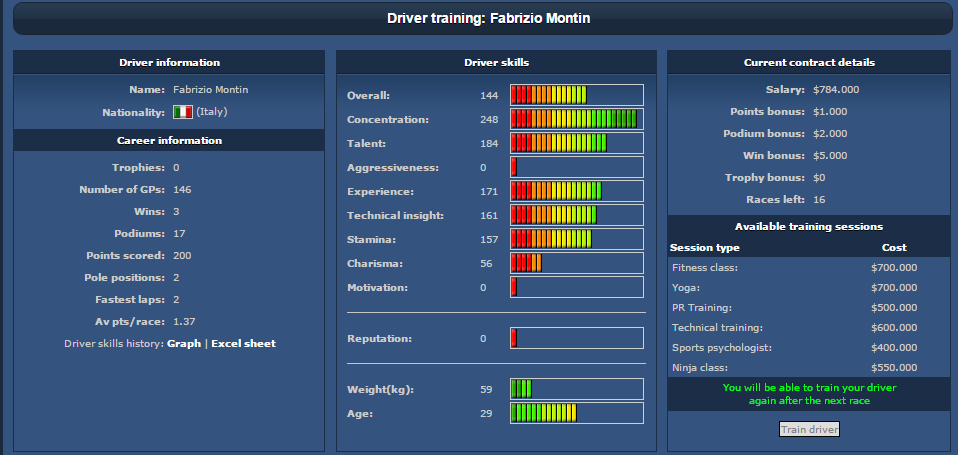Screen dimensions: 958x455
Task: Click the Weight(kg) bar
Action: 577,389
